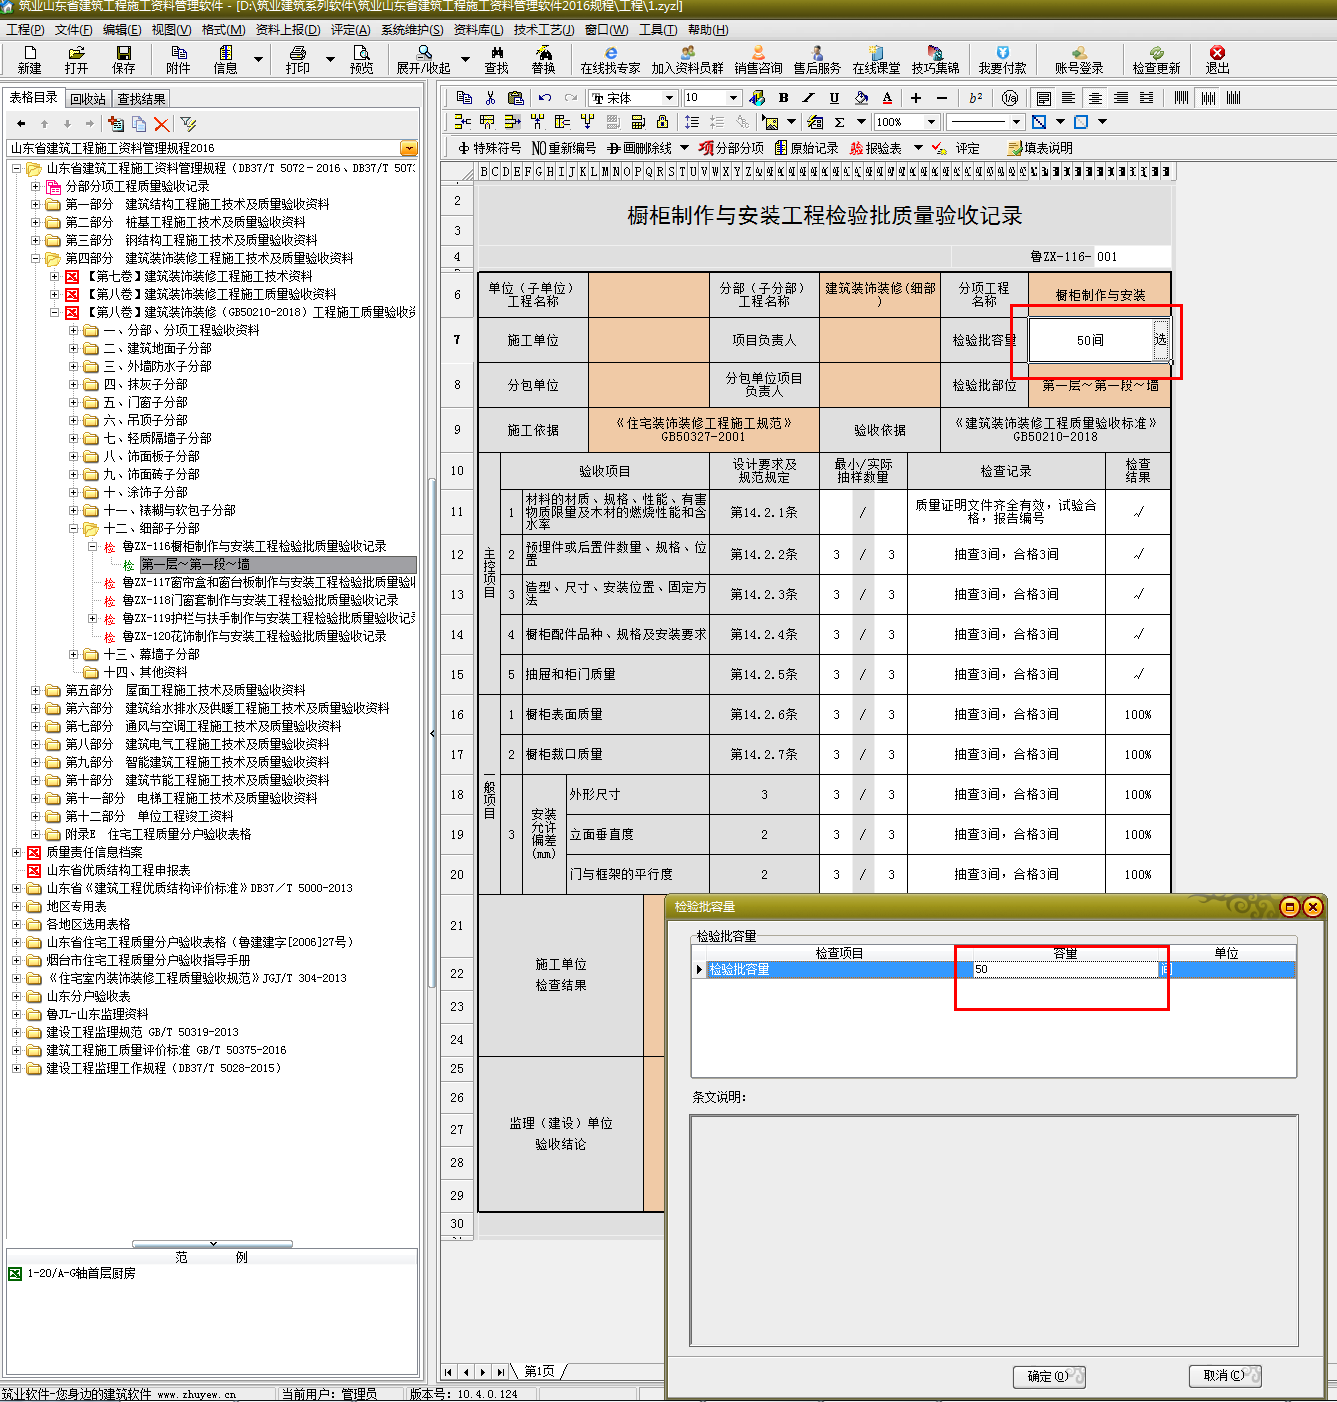The height and width of the screenshot is (1402, 1337).
Task: Insert 特殊符号 special symbol
Action: 489,148
